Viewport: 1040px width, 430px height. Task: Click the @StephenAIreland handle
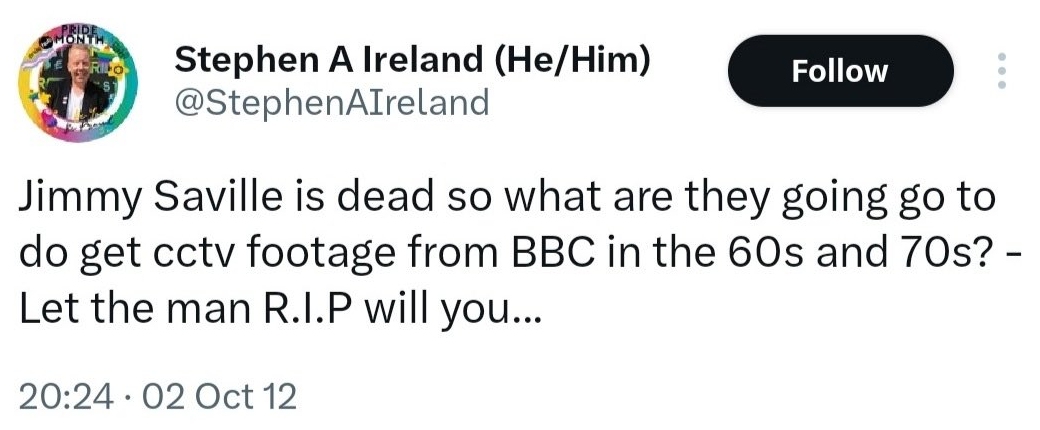click(332, 103)
